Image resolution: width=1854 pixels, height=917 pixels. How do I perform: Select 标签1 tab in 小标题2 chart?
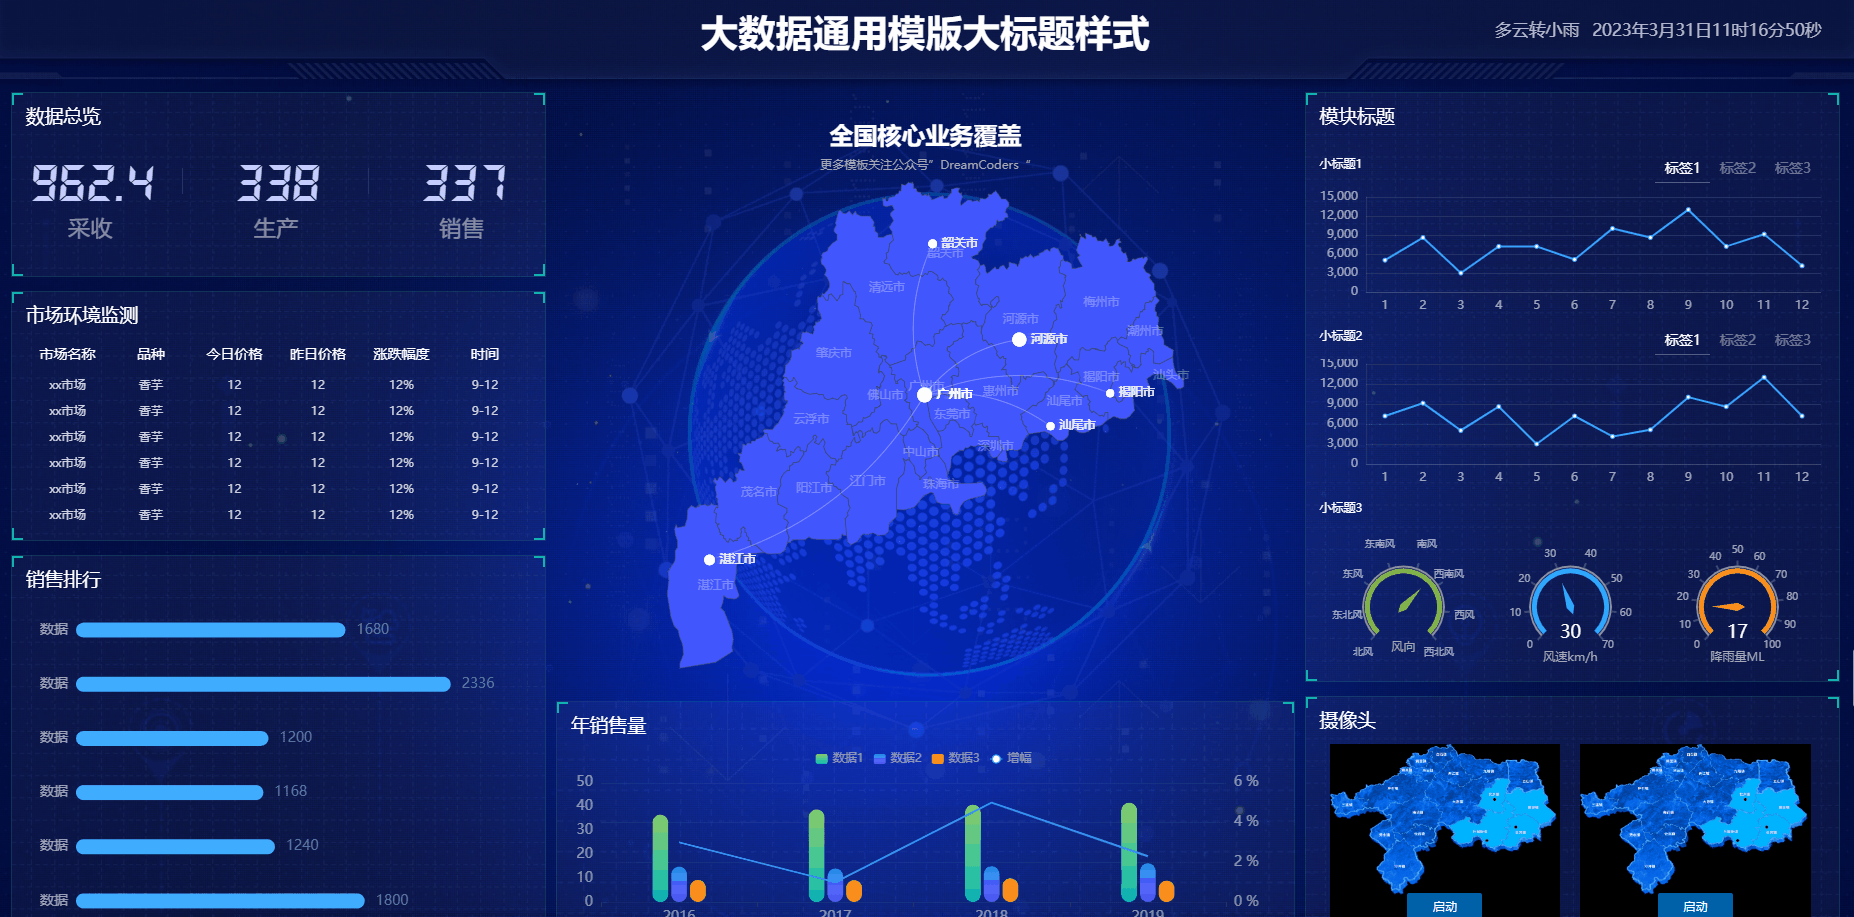pos(1682,340)
